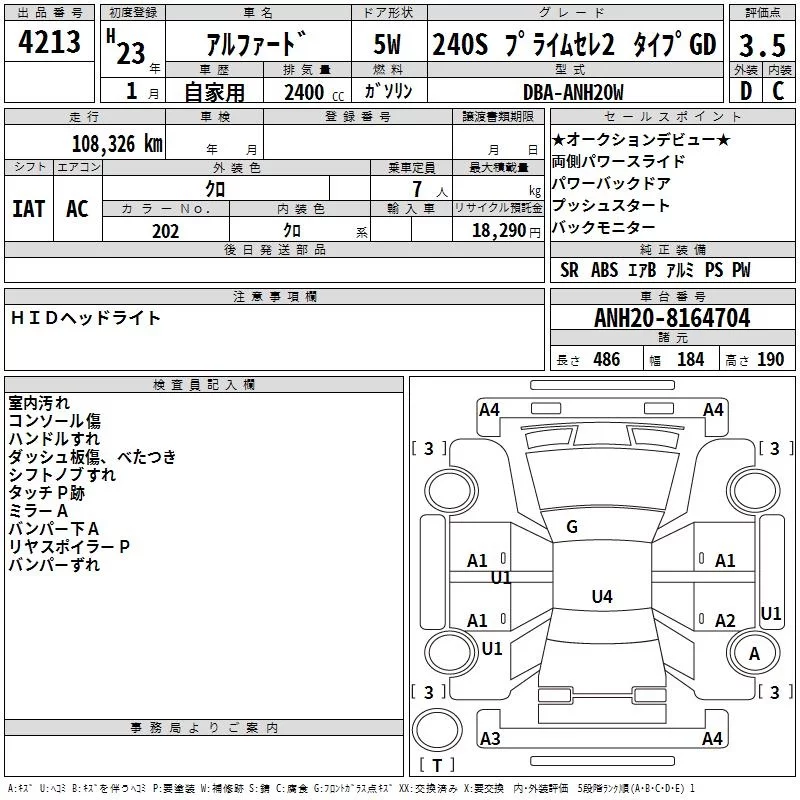Click the chassis number ANH20-8164704

672,318
